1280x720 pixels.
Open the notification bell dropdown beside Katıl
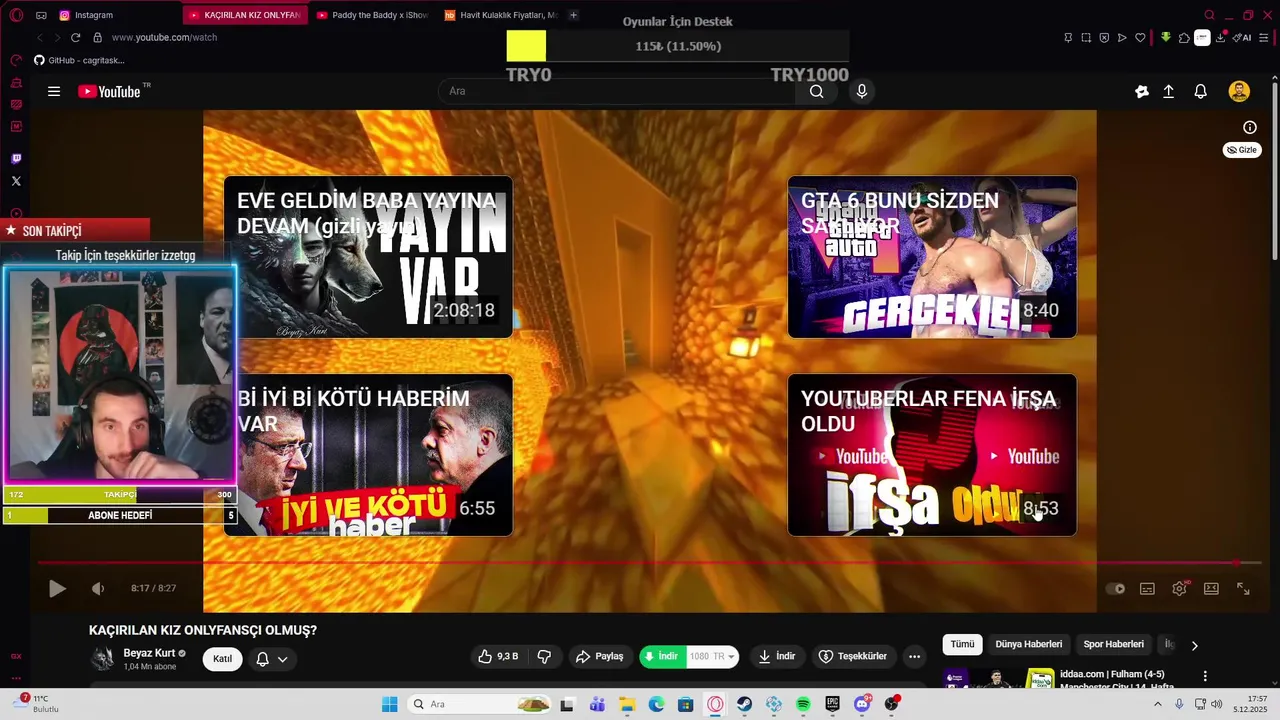click(x=271, y=659)
